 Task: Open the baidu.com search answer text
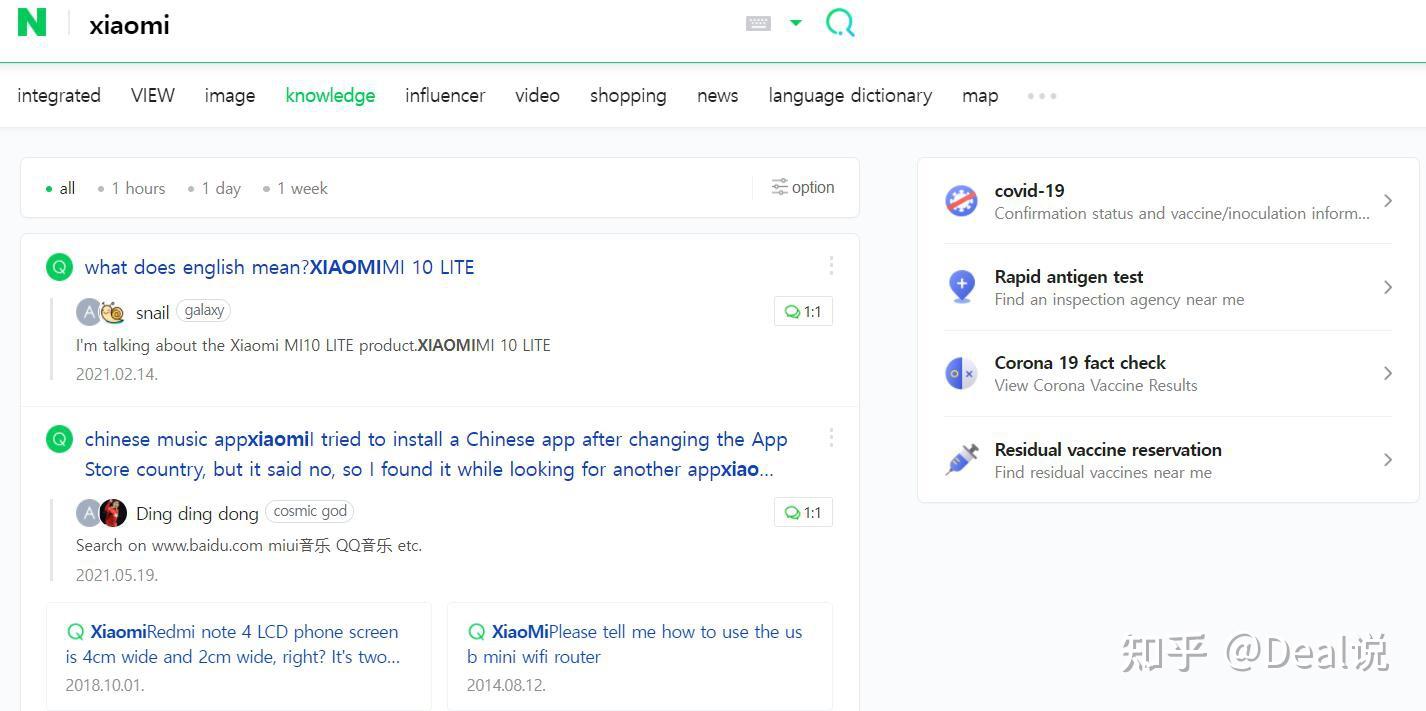[249, 545]
